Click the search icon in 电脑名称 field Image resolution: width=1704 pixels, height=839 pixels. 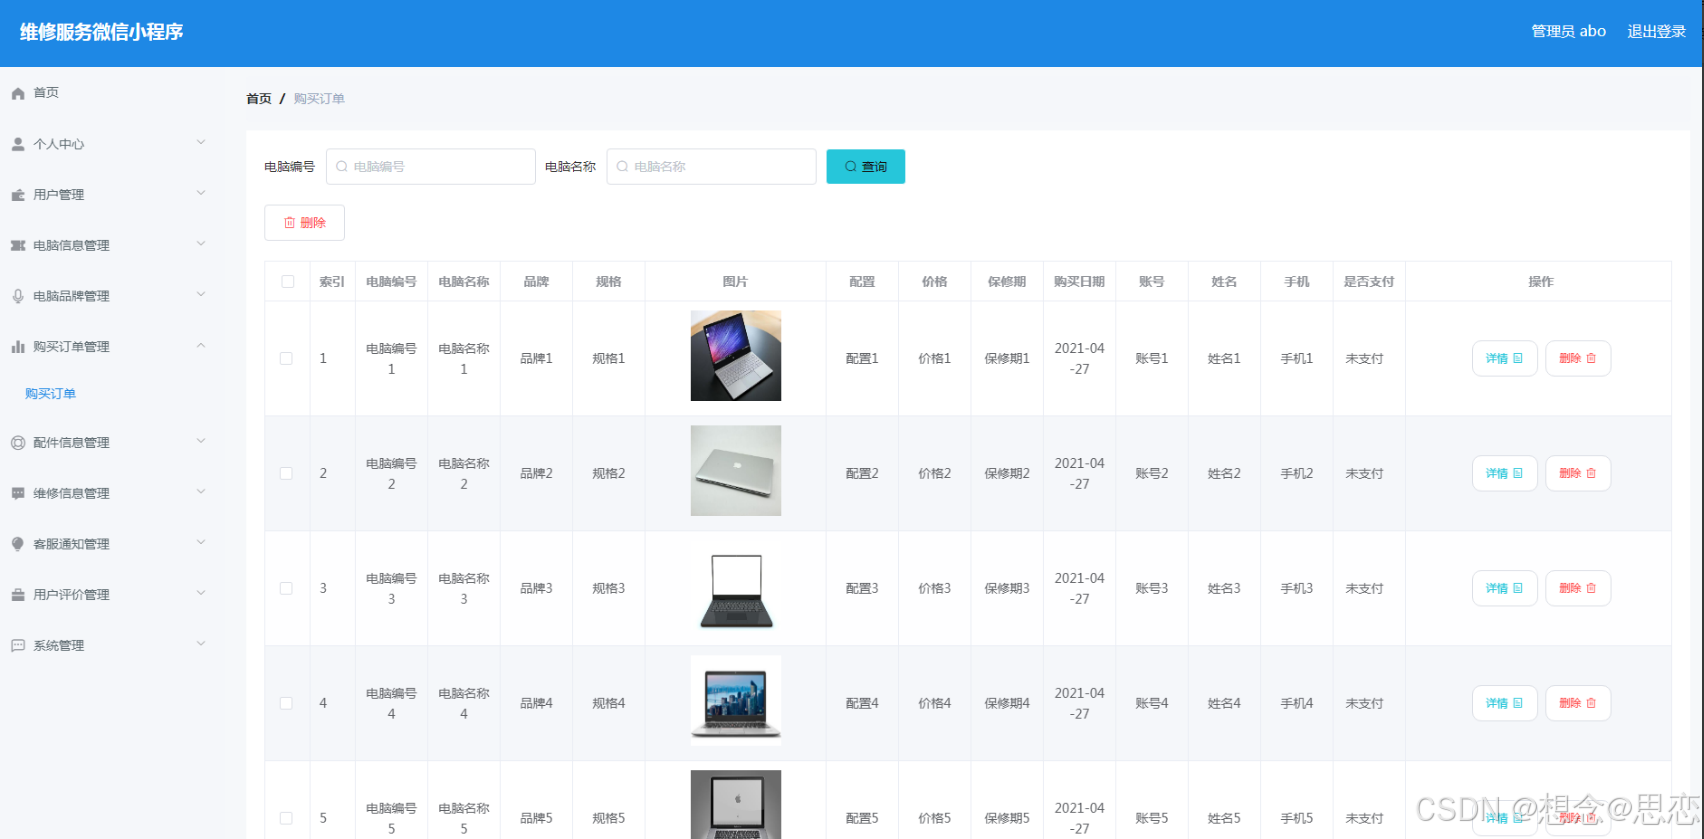pyautogui.click(x=622, y=167)
